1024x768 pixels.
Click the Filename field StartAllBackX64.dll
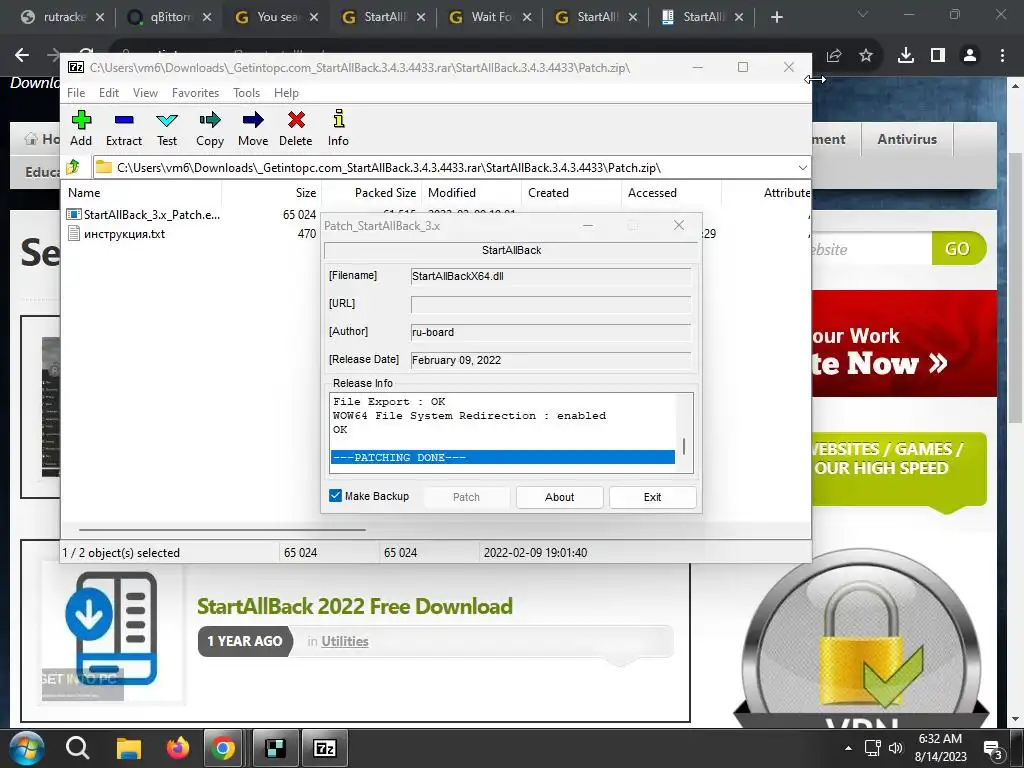click(x=551, y=276)
